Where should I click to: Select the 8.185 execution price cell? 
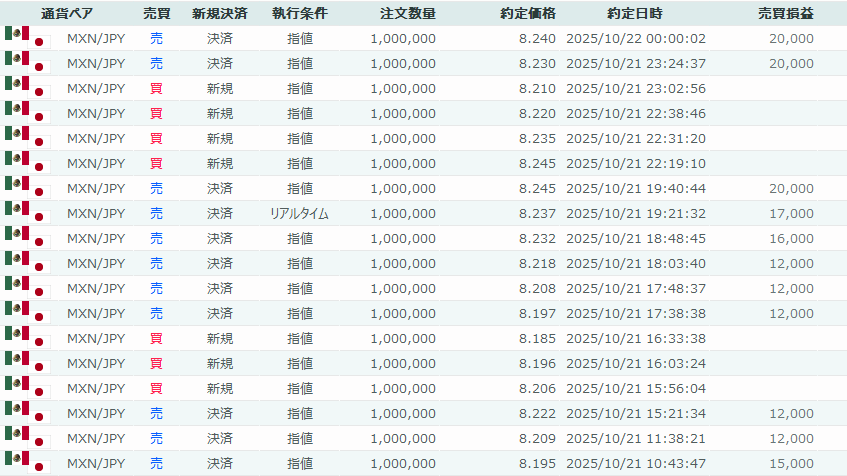click(537, 338)
